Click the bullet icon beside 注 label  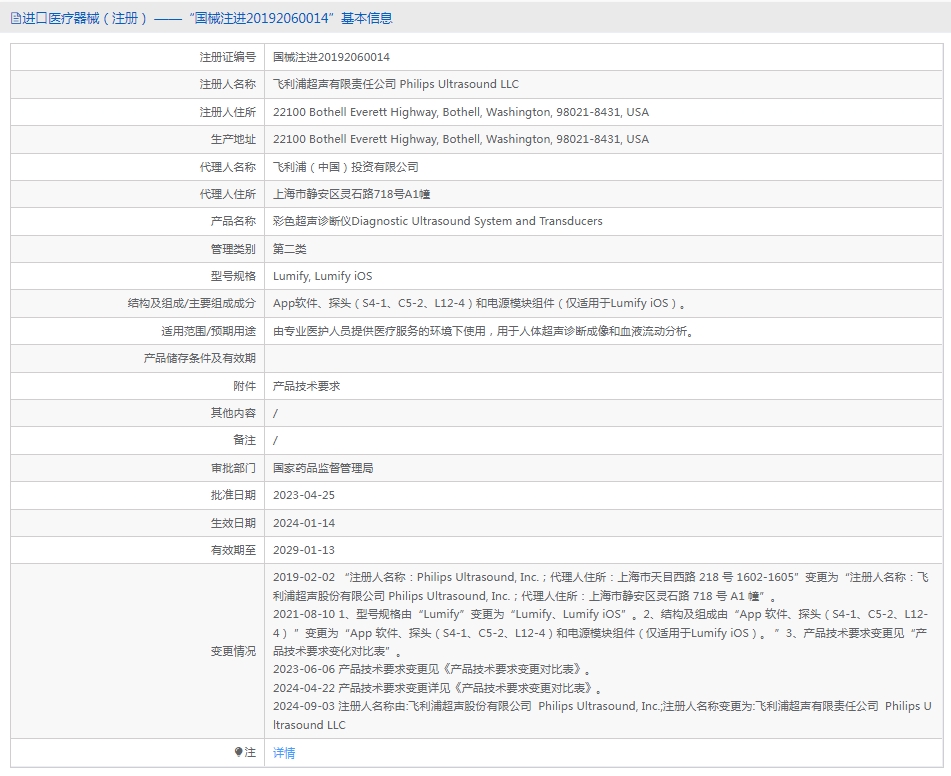(238, 752)
